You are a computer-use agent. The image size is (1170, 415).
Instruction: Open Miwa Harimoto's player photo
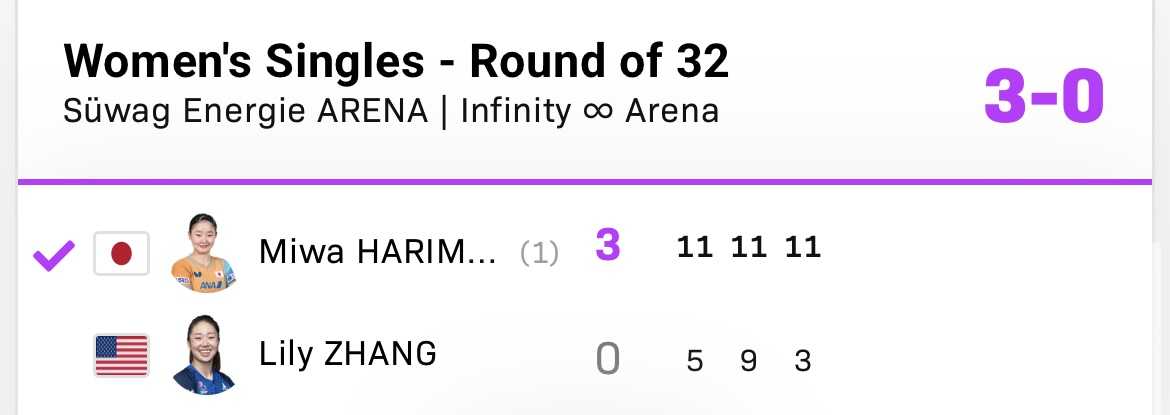(x=203, y=253)
